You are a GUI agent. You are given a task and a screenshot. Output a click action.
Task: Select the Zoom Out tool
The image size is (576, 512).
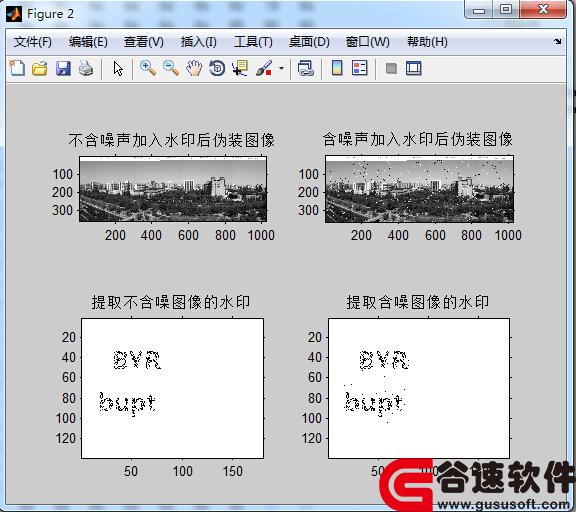(x=171, y=68)
